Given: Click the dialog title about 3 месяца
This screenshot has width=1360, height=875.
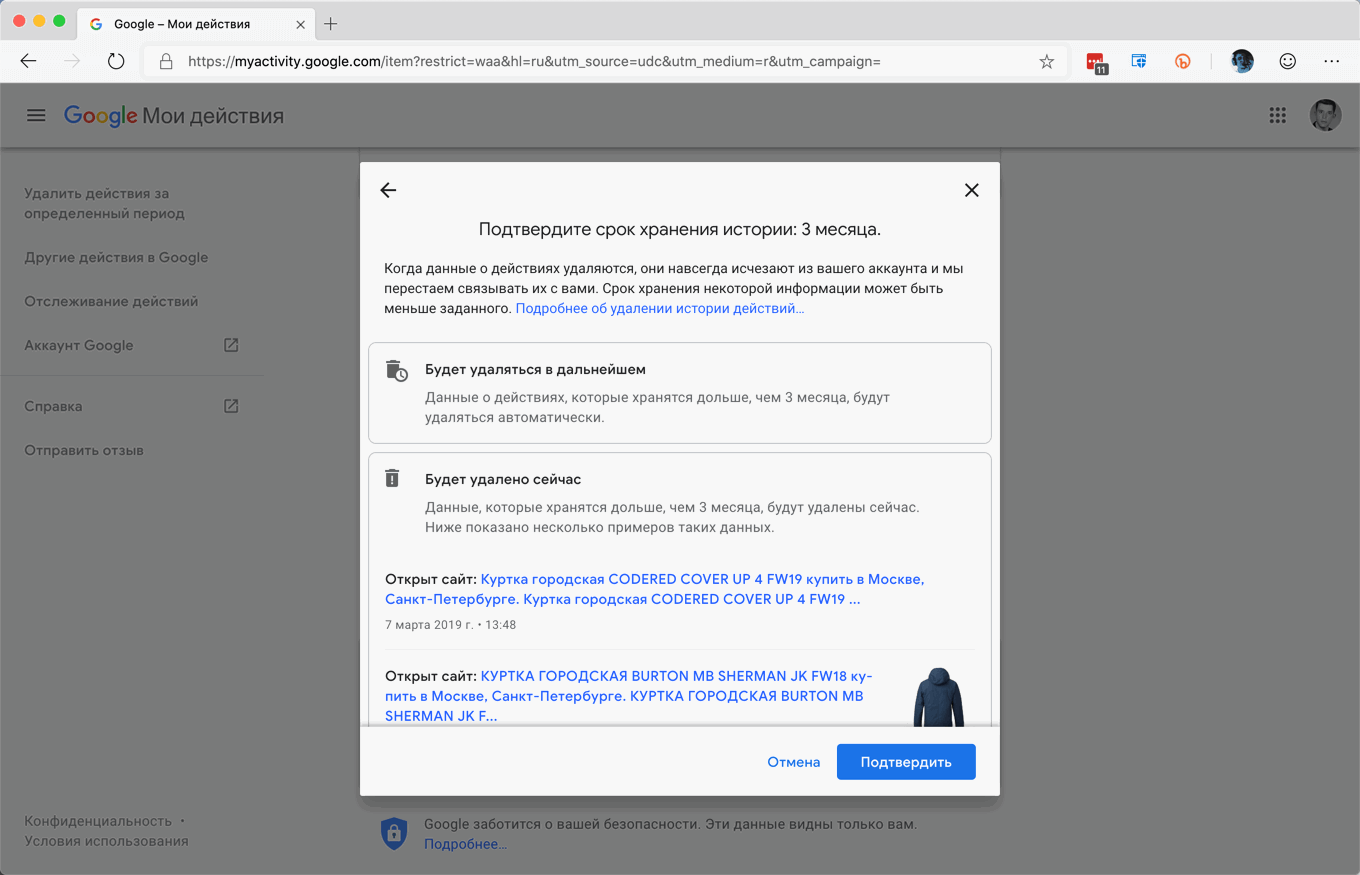Looking at the screenshot, I should tap(680, 229).
